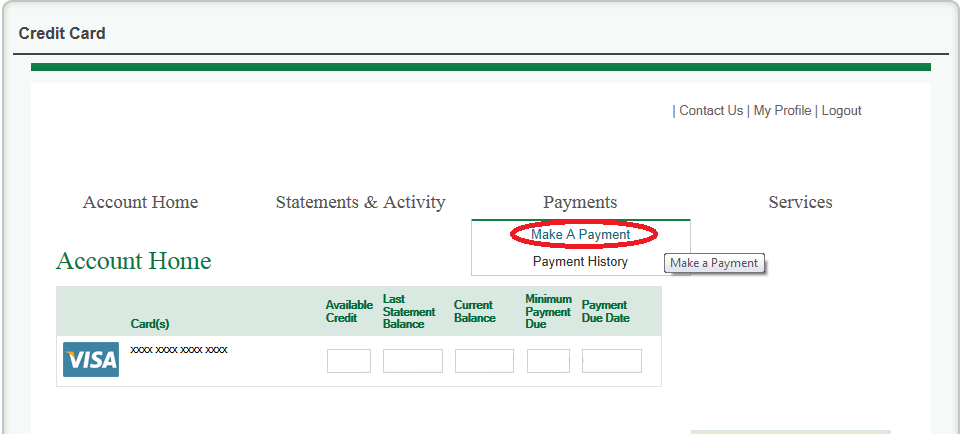Click the Payment Due Date column header

tap(606, 311)
